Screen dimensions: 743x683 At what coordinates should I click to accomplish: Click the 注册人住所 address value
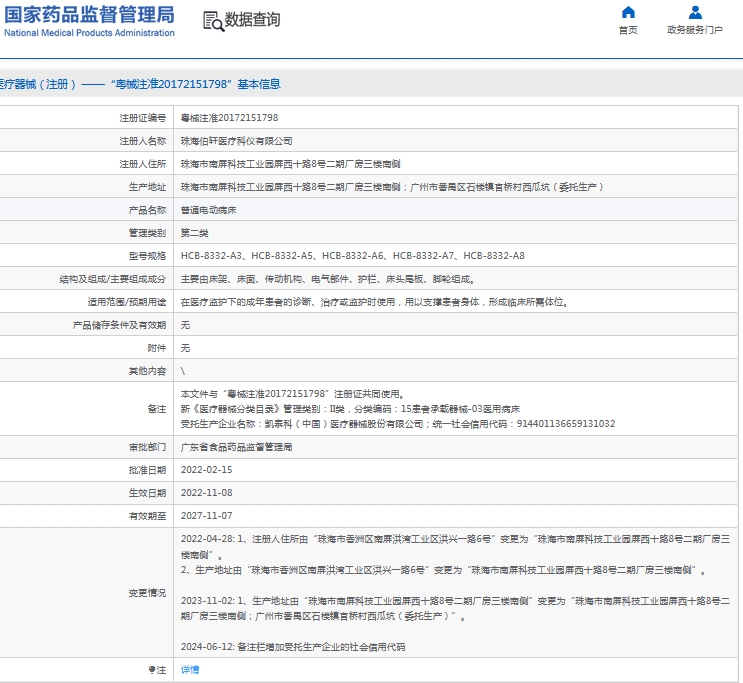pyautogui.click(x=290, y=164)
